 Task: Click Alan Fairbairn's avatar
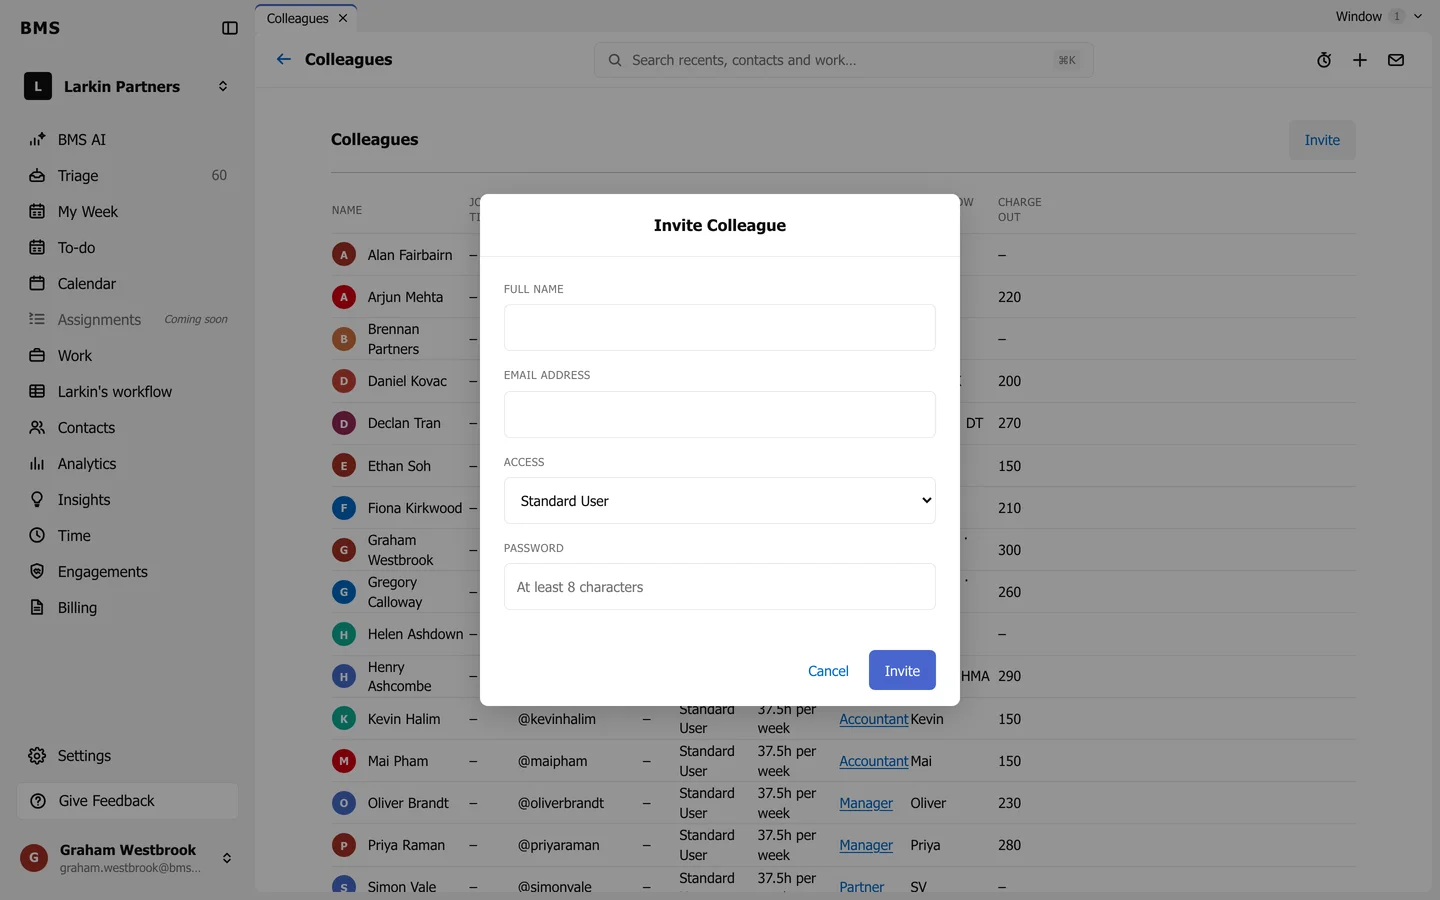[344, 255]
